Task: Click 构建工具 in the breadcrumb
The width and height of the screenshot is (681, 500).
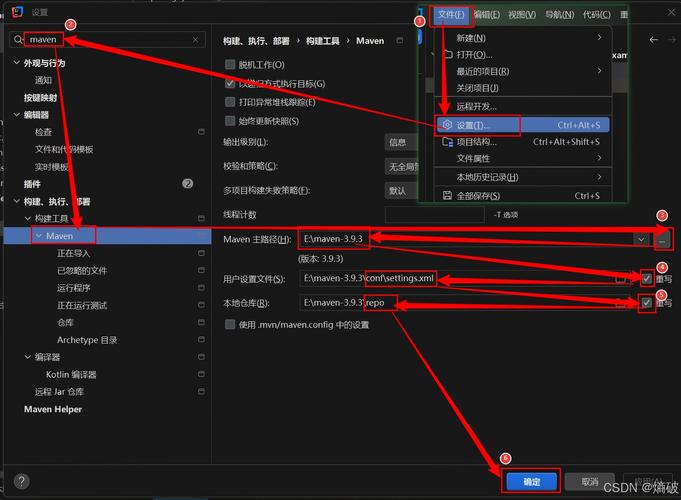Action: 323,41
